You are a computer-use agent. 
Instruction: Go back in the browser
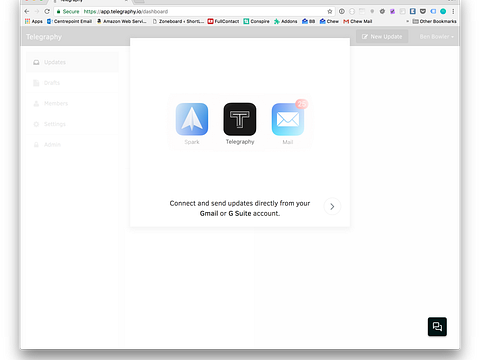pyautogui.click(x=27, y=11)
